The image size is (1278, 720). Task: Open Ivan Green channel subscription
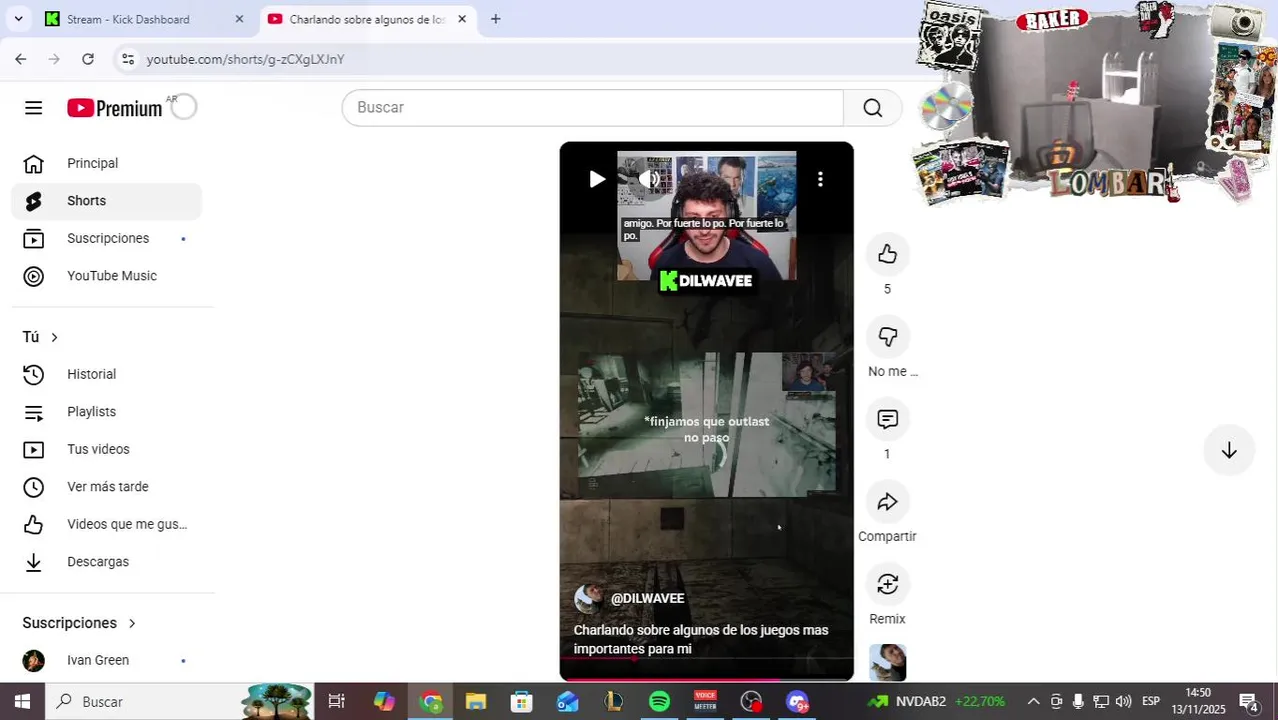(107, 660)
